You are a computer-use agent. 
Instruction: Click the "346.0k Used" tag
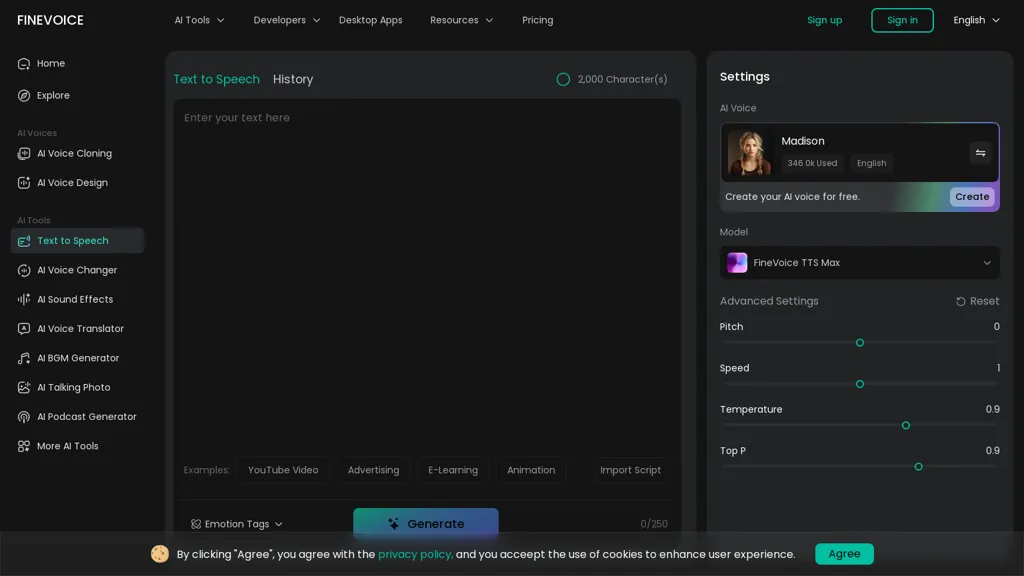tap(812, 163)
